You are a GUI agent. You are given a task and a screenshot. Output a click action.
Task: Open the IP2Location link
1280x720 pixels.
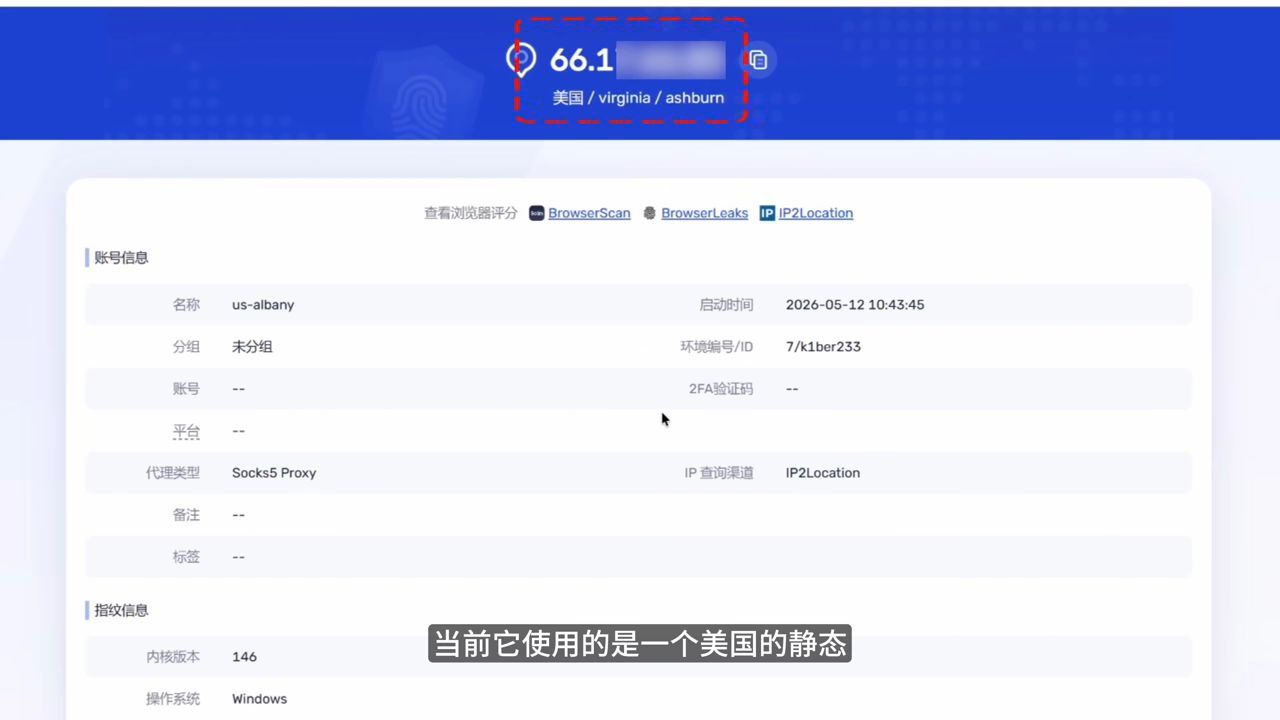pyautogui.click(x=816, y=213)
